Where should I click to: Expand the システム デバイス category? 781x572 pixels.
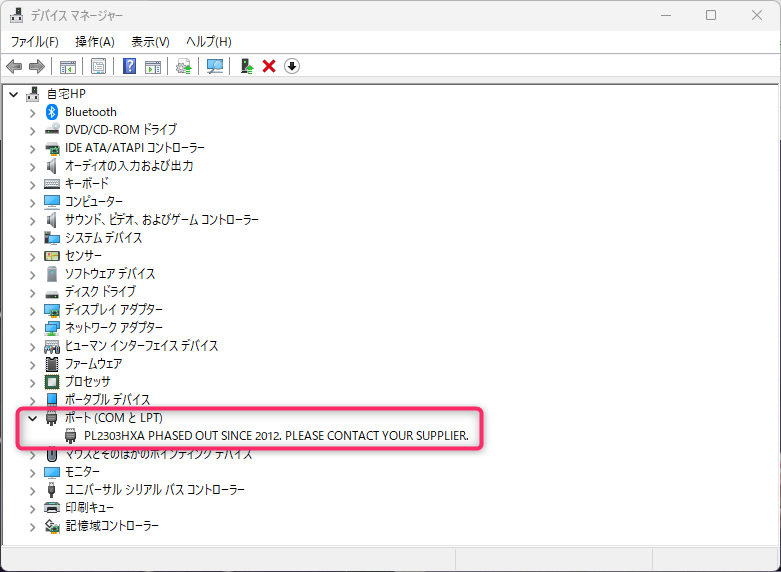pos(32,239)
